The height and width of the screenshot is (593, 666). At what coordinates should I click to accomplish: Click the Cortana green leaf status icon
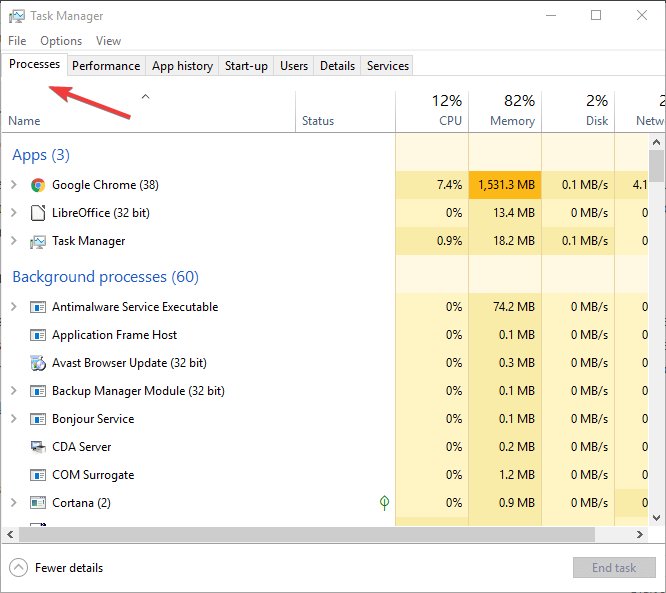click(384, 503)
